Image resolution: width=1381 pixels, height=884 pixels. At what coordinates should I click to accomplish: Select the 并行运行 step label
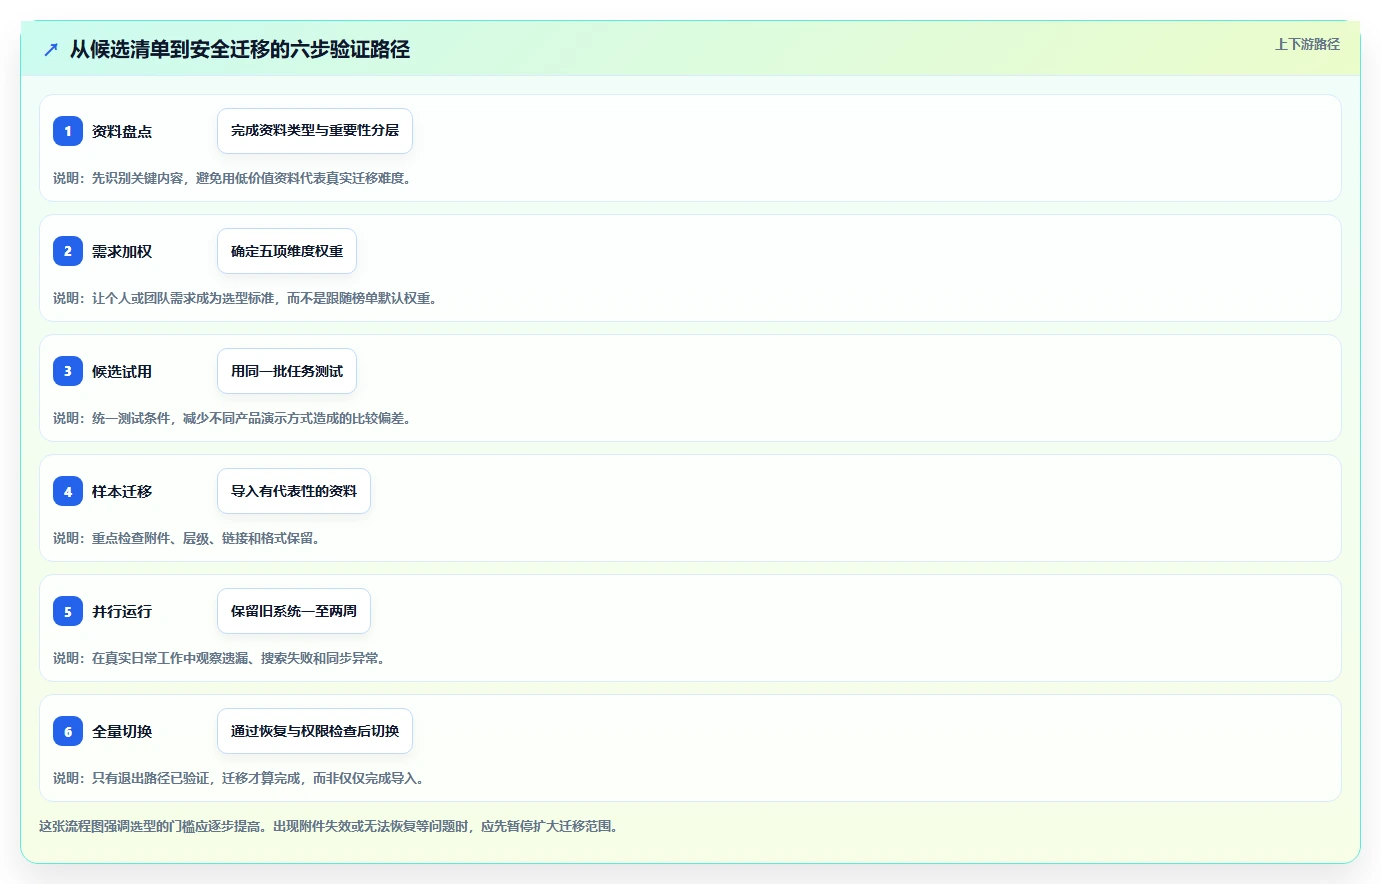click(x=122, y=611)
